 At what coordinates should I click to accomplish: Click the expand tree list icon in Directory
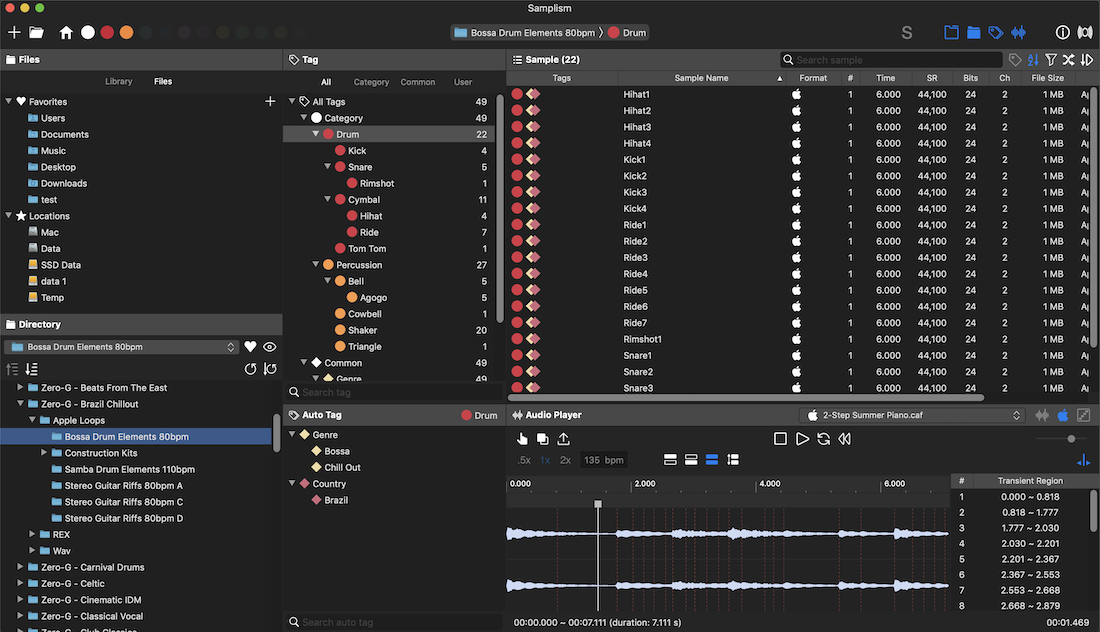point(32,368)
